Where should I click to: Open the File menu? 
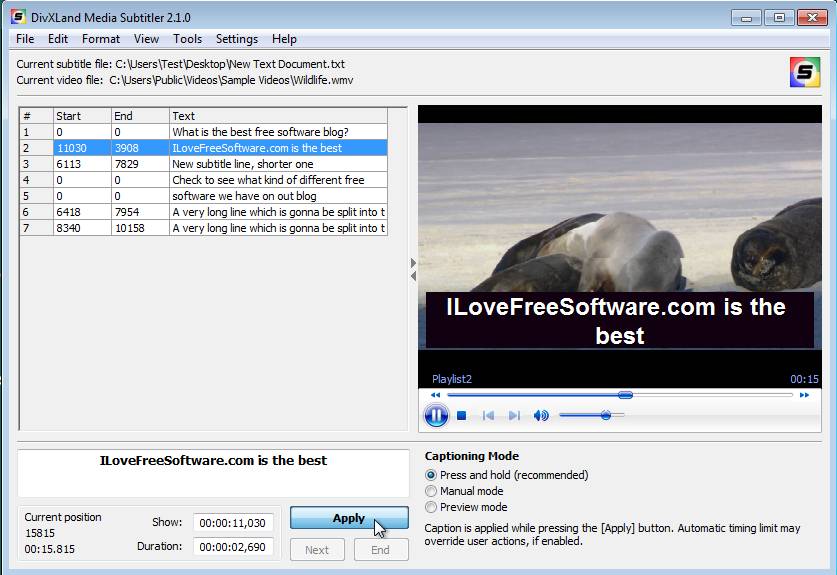[x=25, y=39]
